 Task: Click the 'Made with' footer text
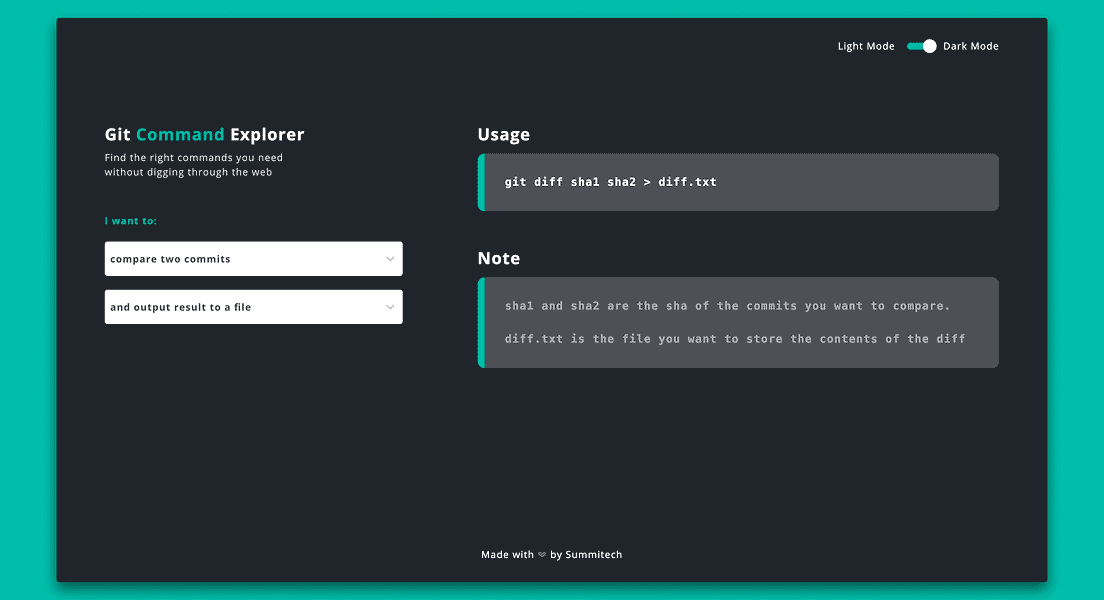(x=506, y=554)
